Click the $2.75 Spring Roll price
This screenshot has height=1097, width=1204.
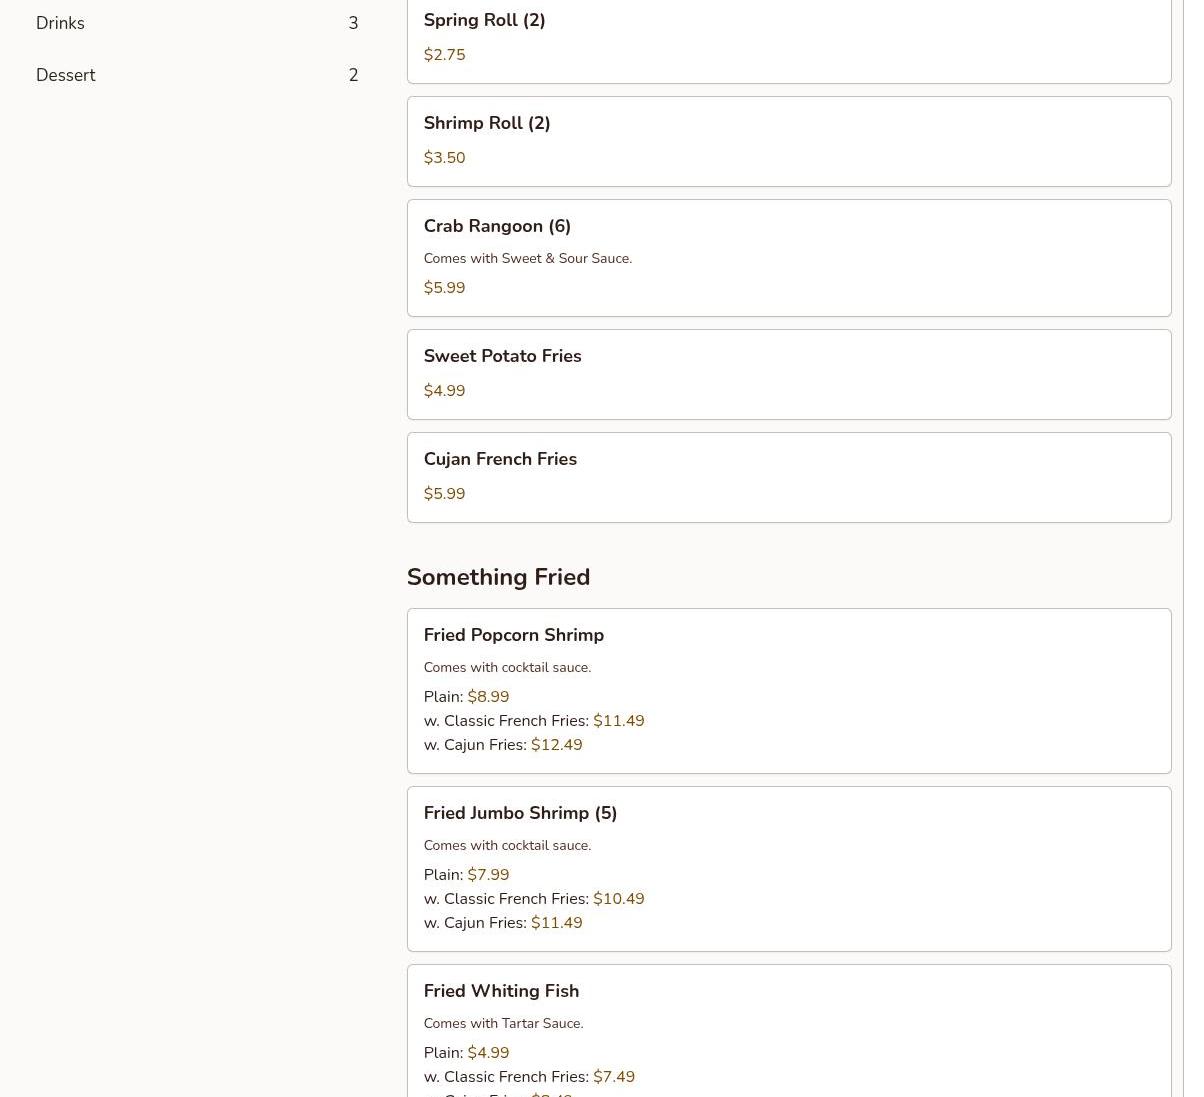click(444, 55)
